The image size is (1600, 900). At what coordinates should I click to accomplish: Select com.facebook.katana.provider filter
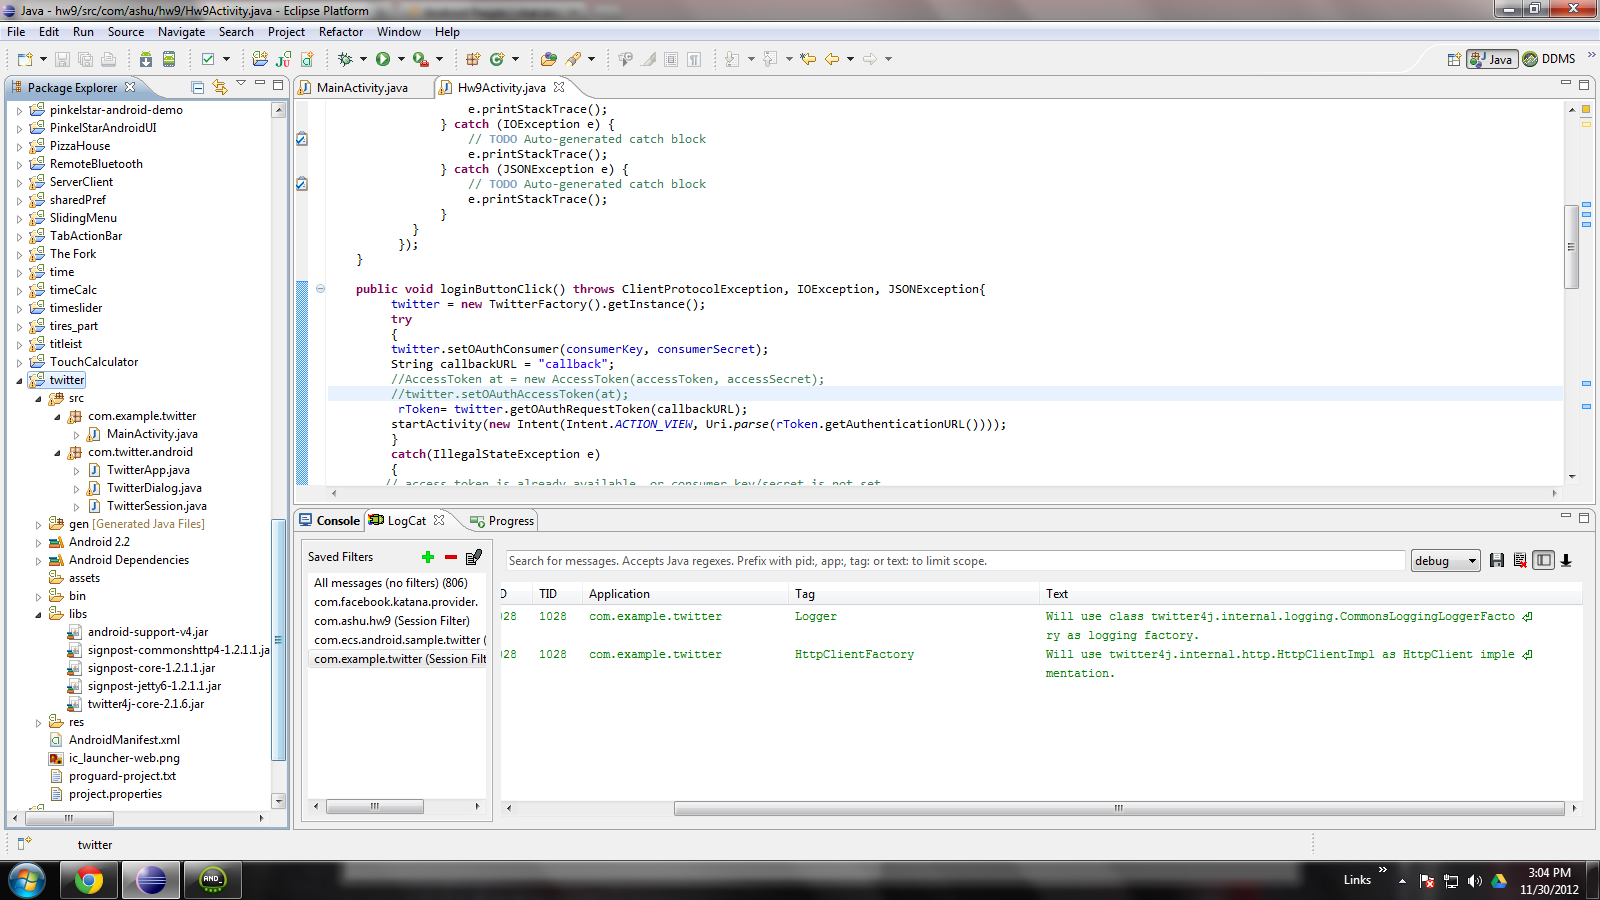pyautogui.click(x=398, y=602)
